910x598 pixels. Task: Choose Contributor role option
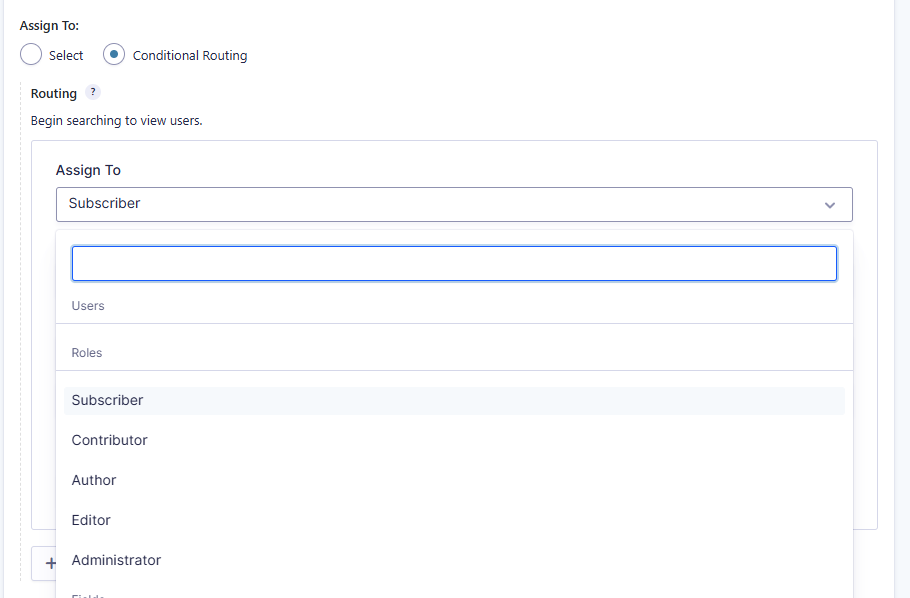coord(110,440)
